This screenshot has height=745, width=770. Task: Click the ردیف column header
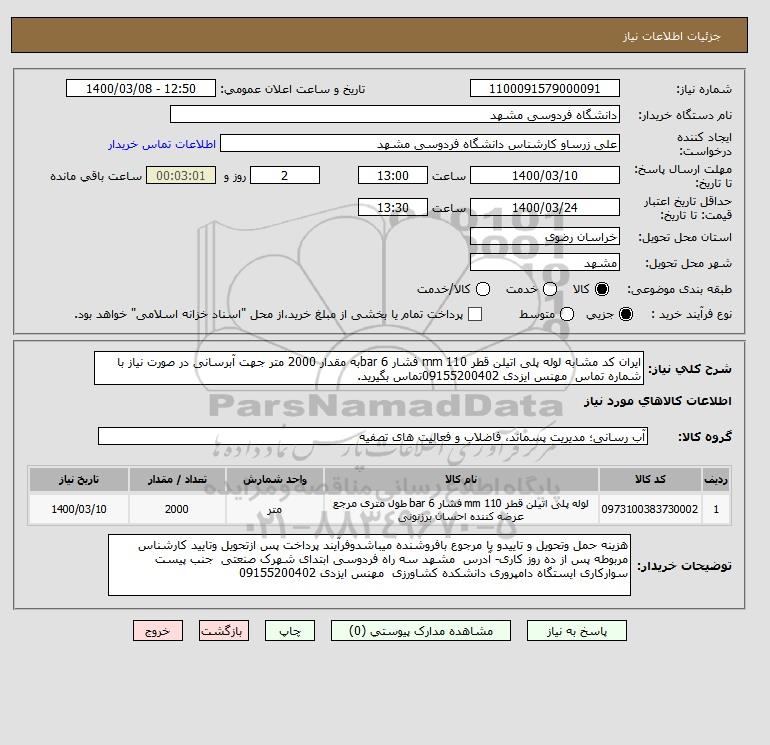[x=716, y=479]
